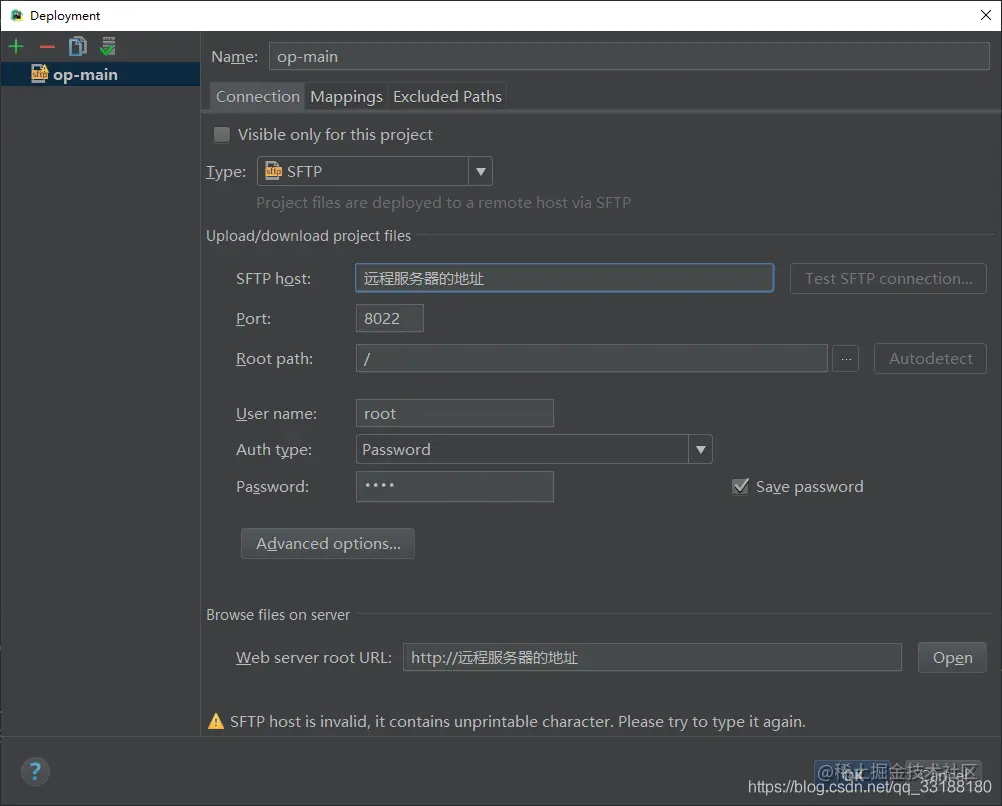This screenshot has height=806, width=1002.
Task: Click the SFTP host invalid warning icon
Action: click(216, 722)
